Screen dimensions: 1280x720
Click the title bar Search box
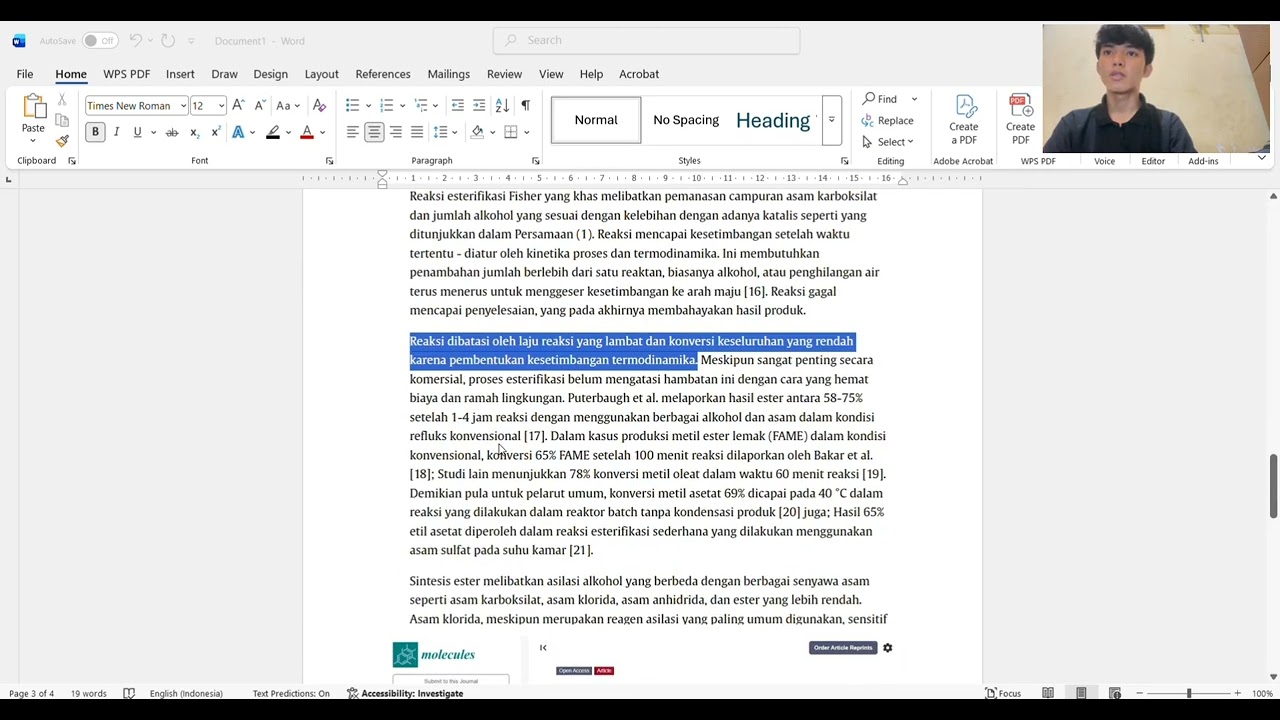coord(646,40)
